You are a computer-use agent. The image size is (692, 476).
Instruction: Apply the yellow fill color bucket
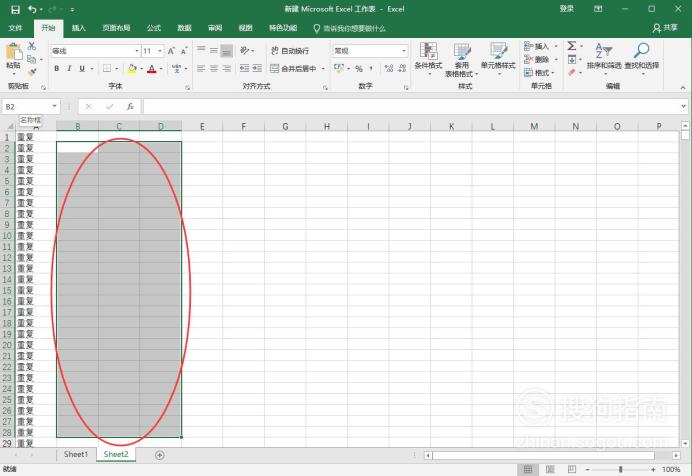[x=132, y=68]
